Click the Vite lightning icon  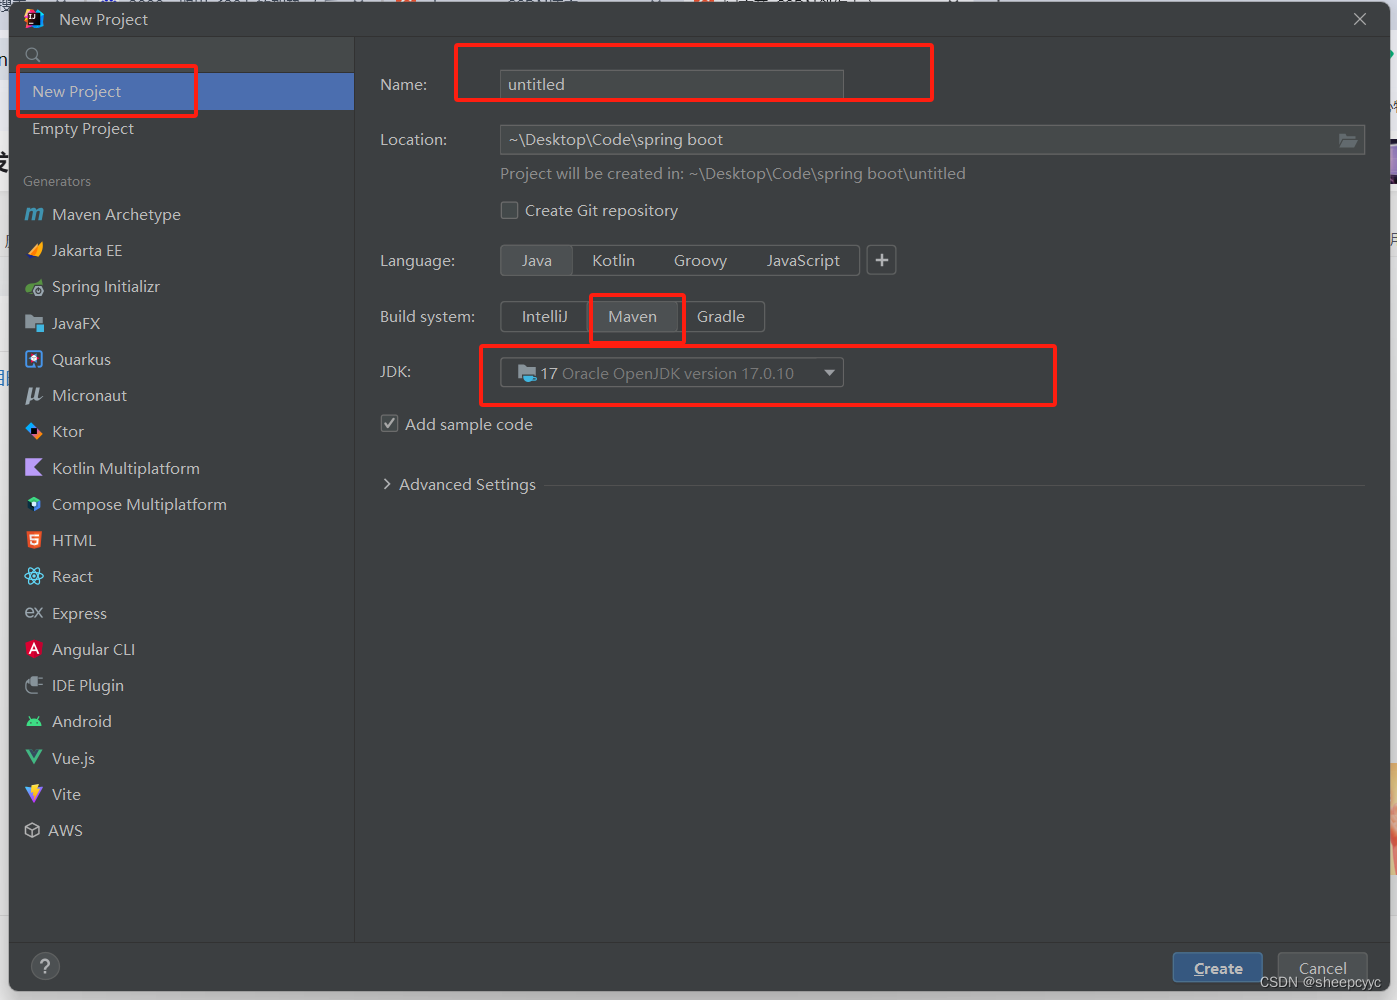[34, 793]
